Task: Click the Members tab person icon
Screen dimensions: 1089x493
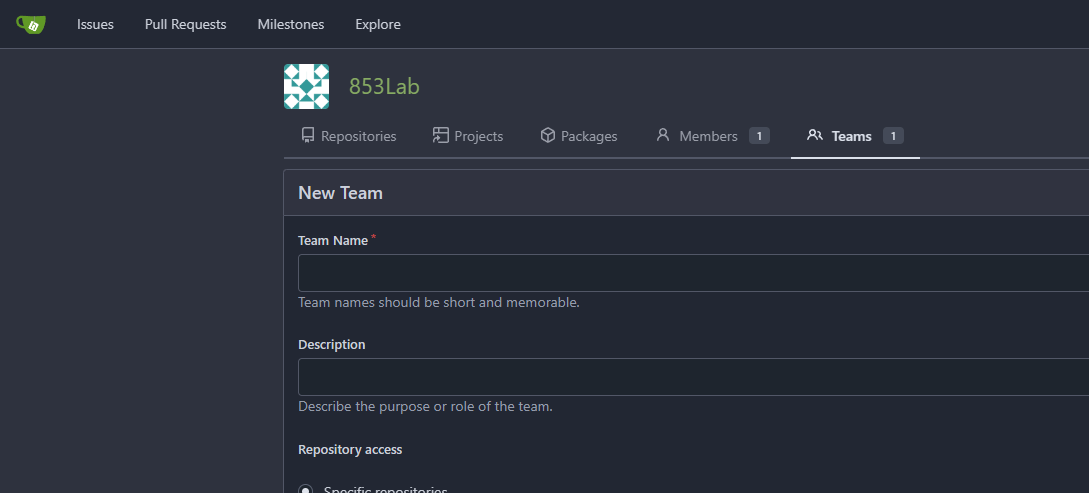Action: tap(662, 136)
